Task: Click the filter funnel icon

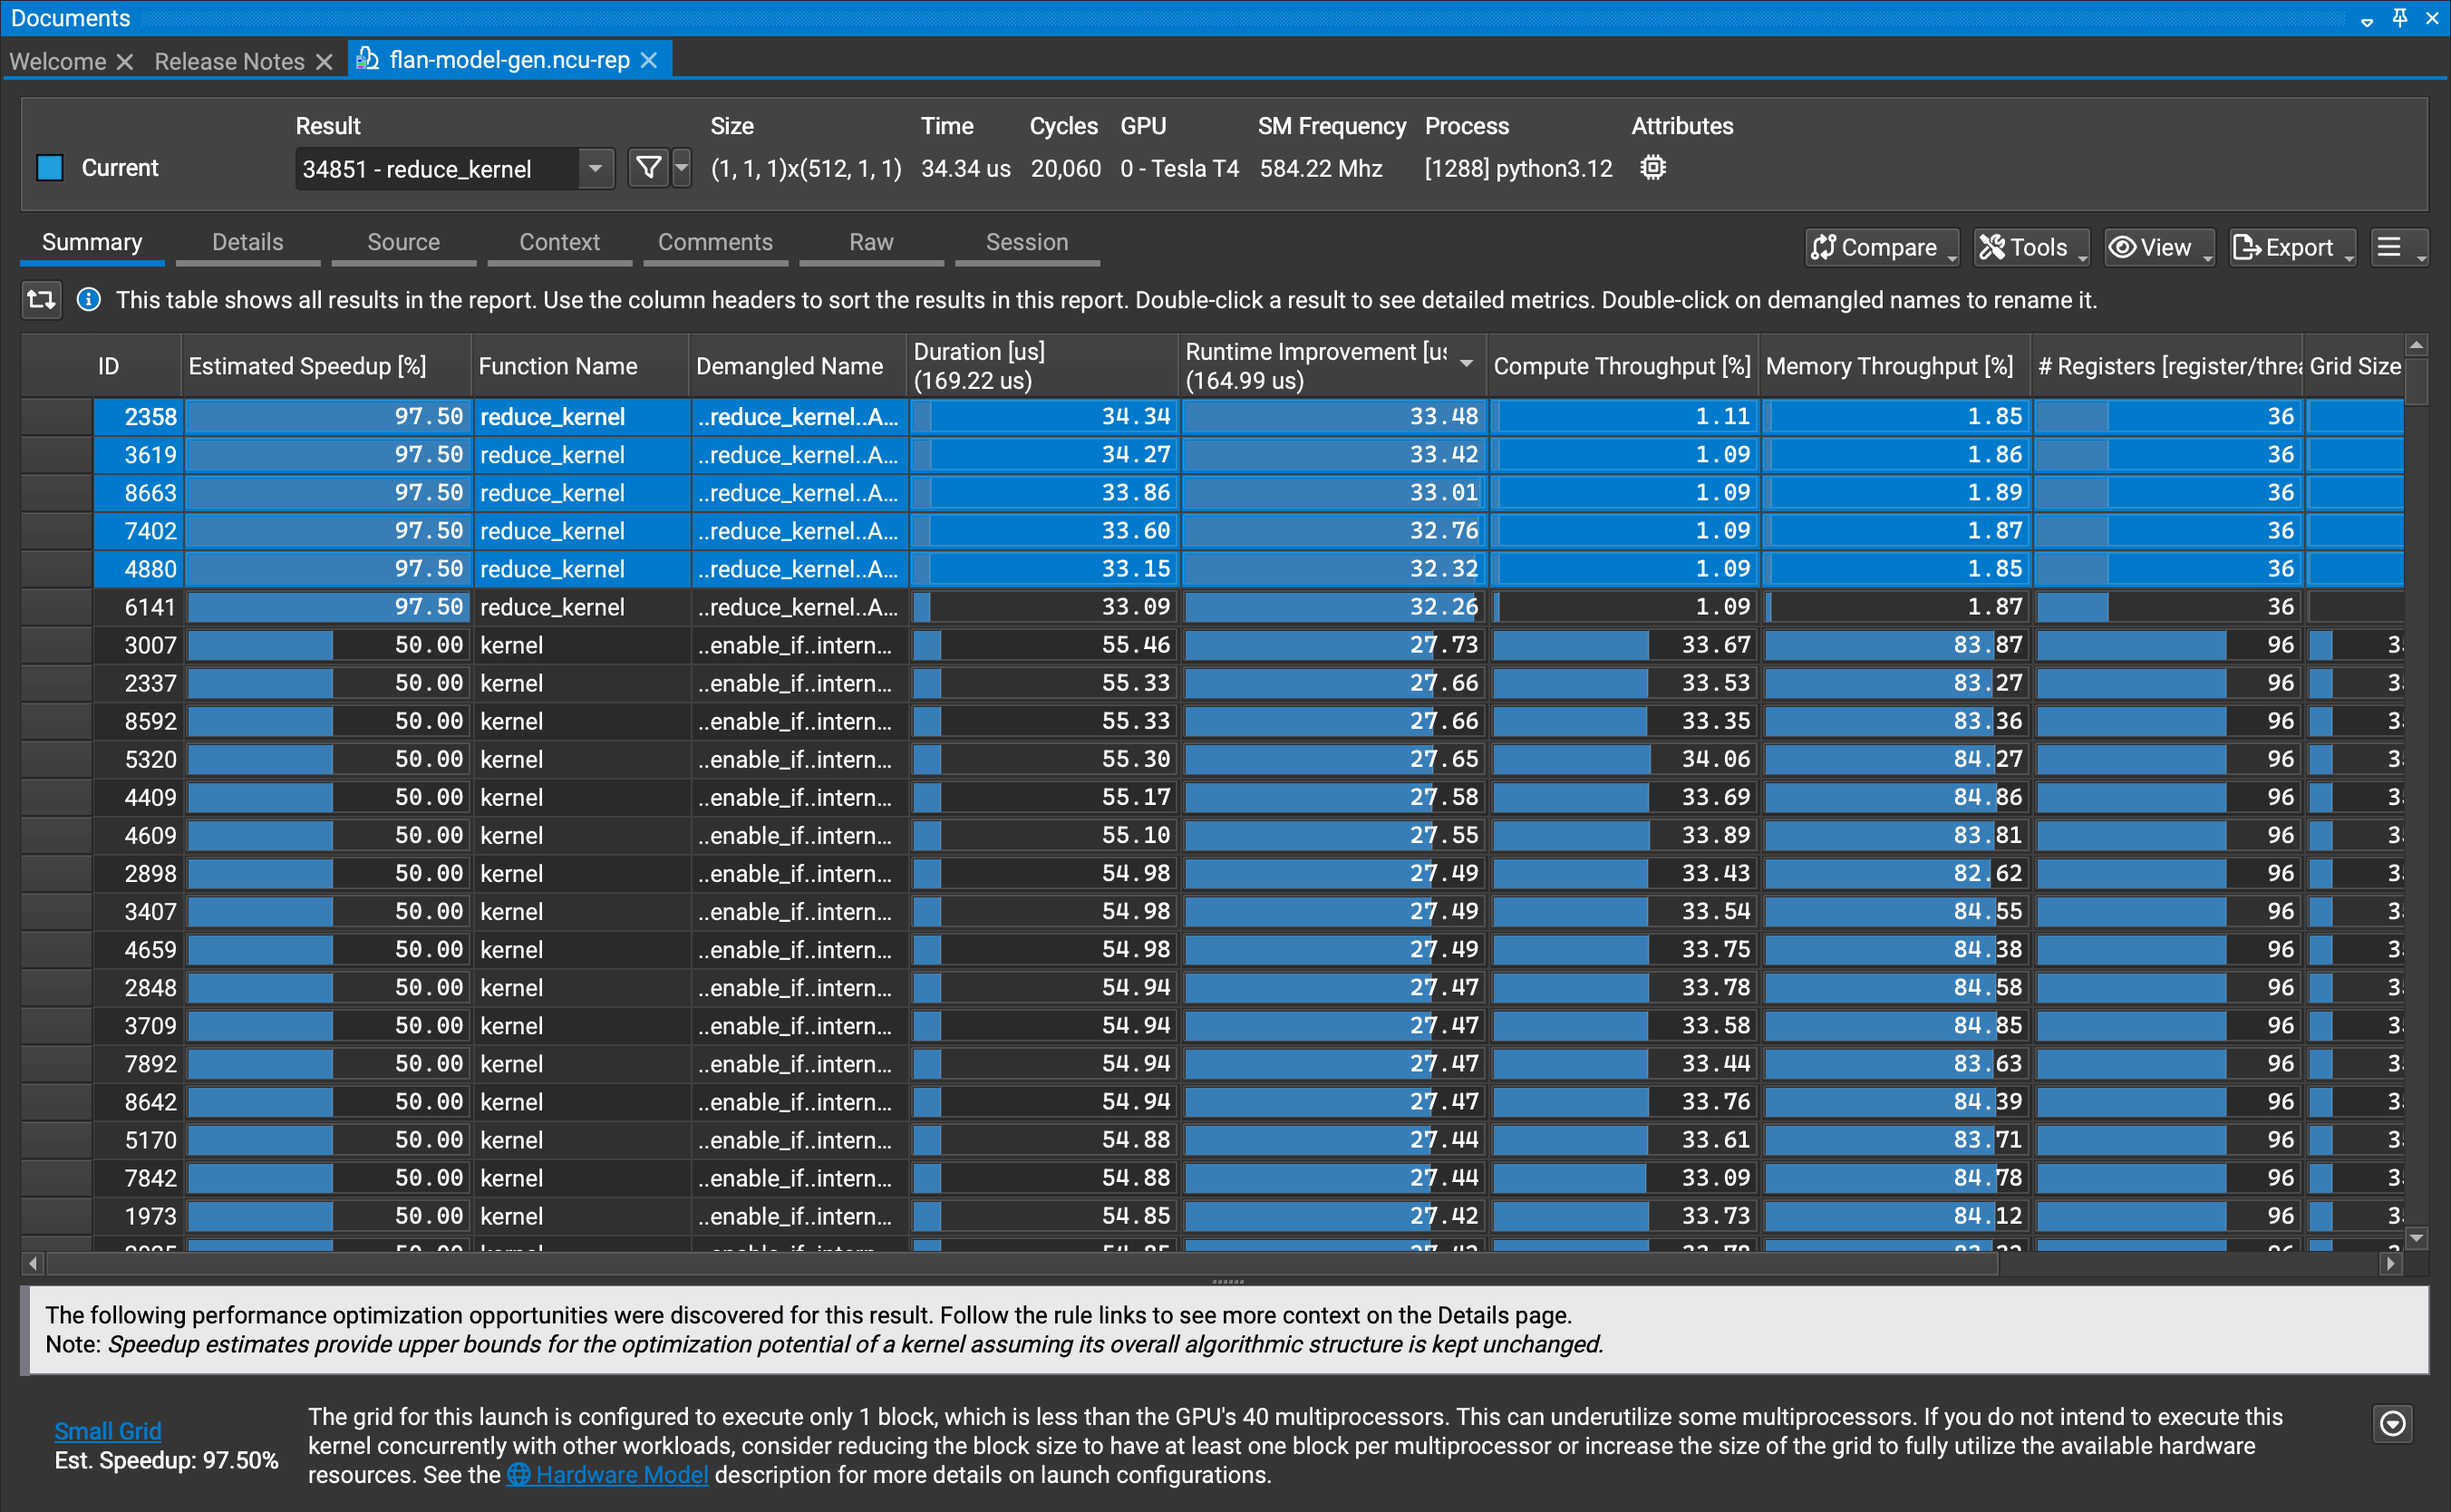Action: pos(648,168)
